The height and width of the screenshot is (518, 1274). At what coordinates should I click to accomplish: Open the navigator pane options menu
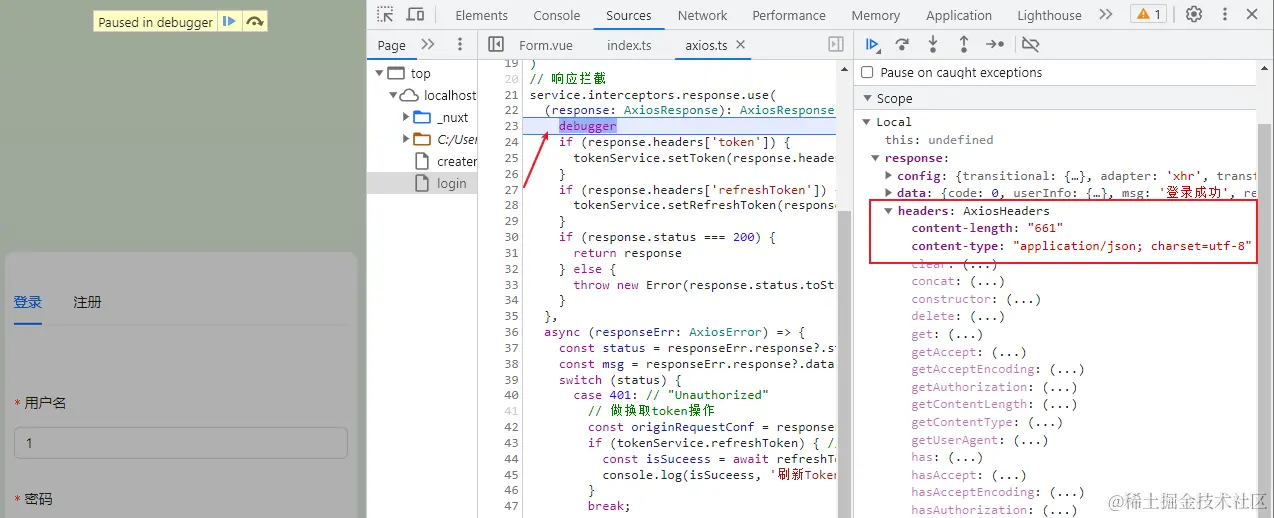tap(460, 44)
